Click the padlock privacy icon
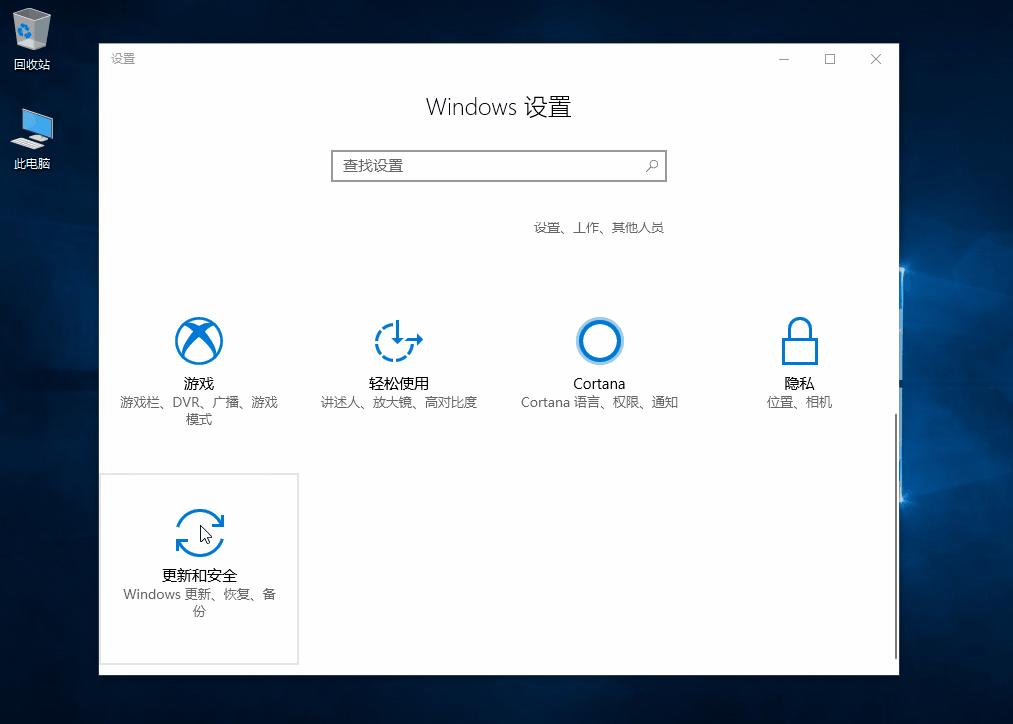 798,340
